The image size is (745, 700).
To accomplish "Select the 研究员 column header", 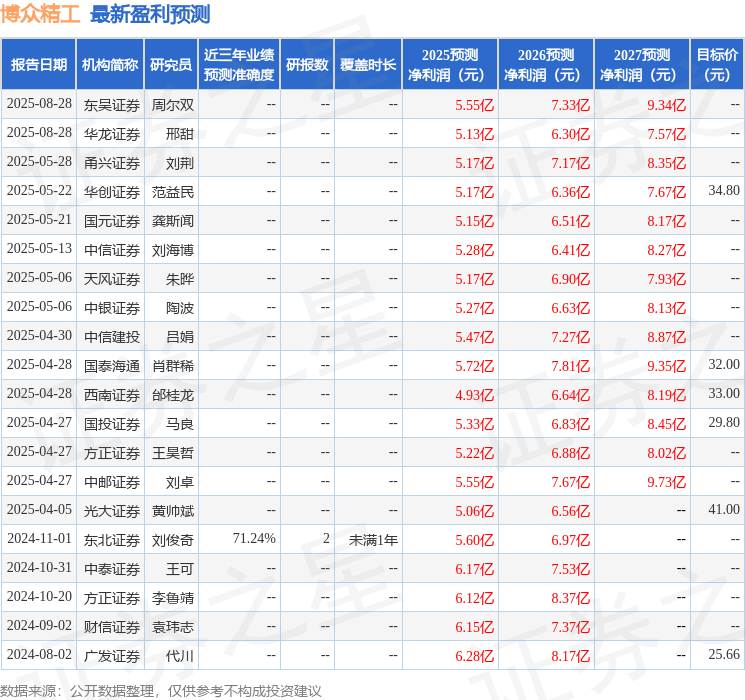I will click(x=171, y=65).
